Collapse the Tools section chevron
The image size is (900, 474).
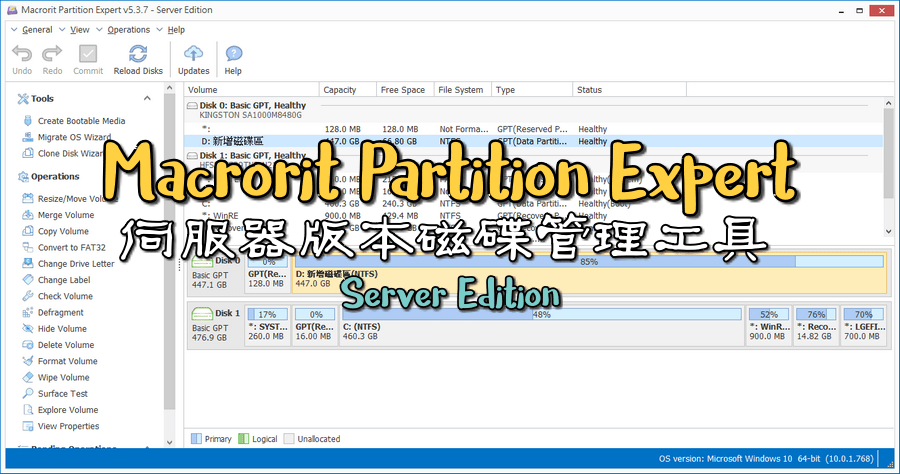[x=147, y=98]
